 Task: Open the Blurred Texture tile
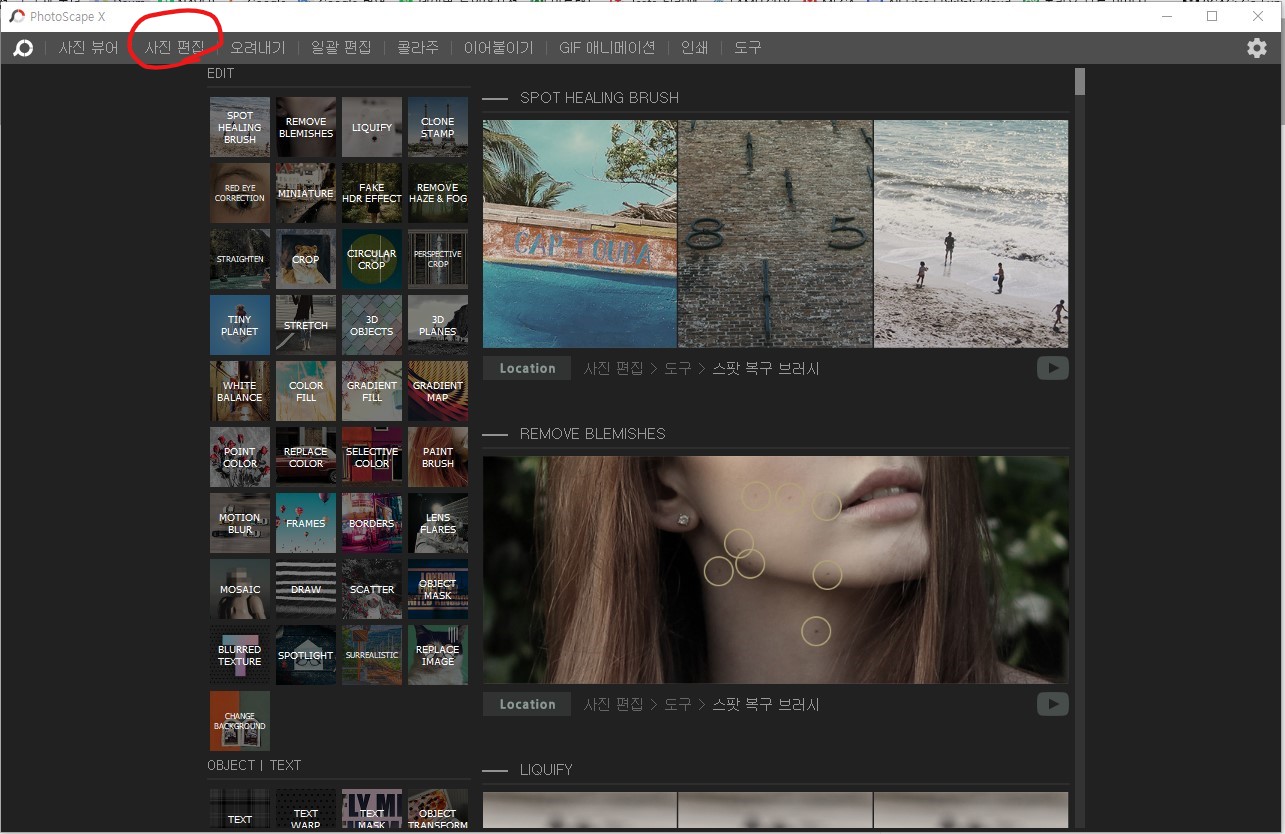[x=240, y=655]
